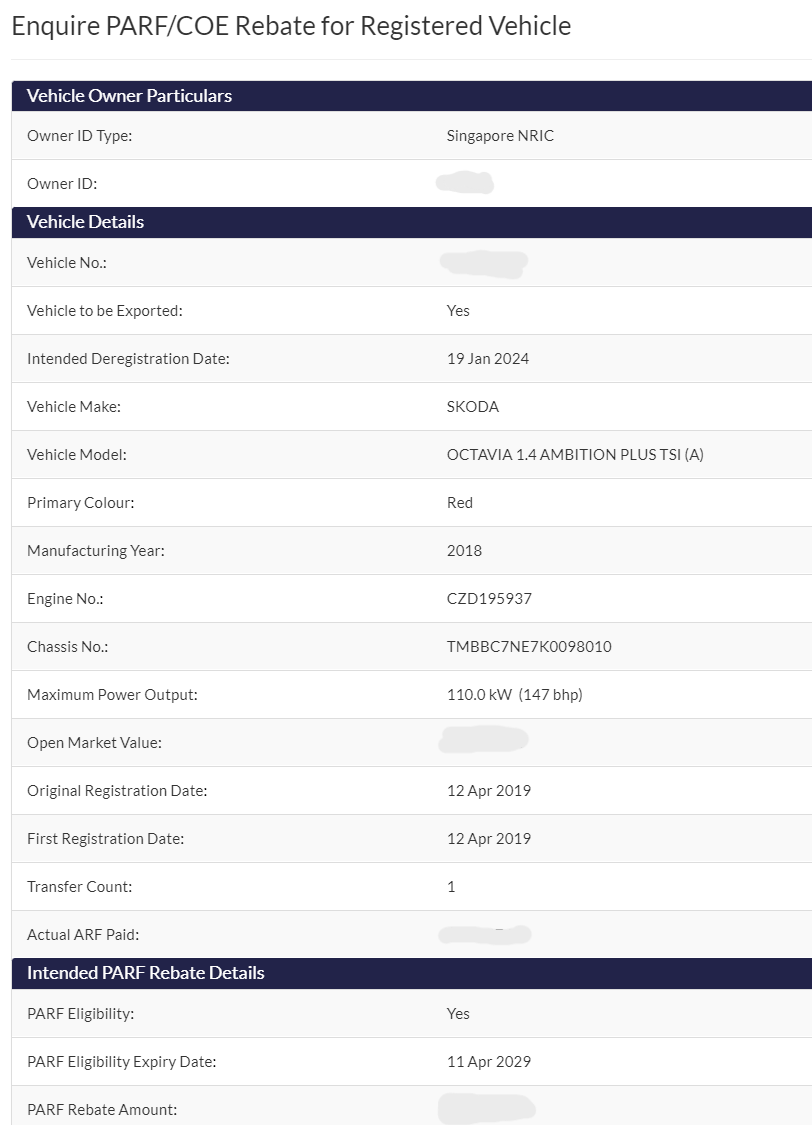The width and height of the screenshot is (812, 1125).
Task: Click the Vehicle Owner Particulars section header
Action: (412, 96)
